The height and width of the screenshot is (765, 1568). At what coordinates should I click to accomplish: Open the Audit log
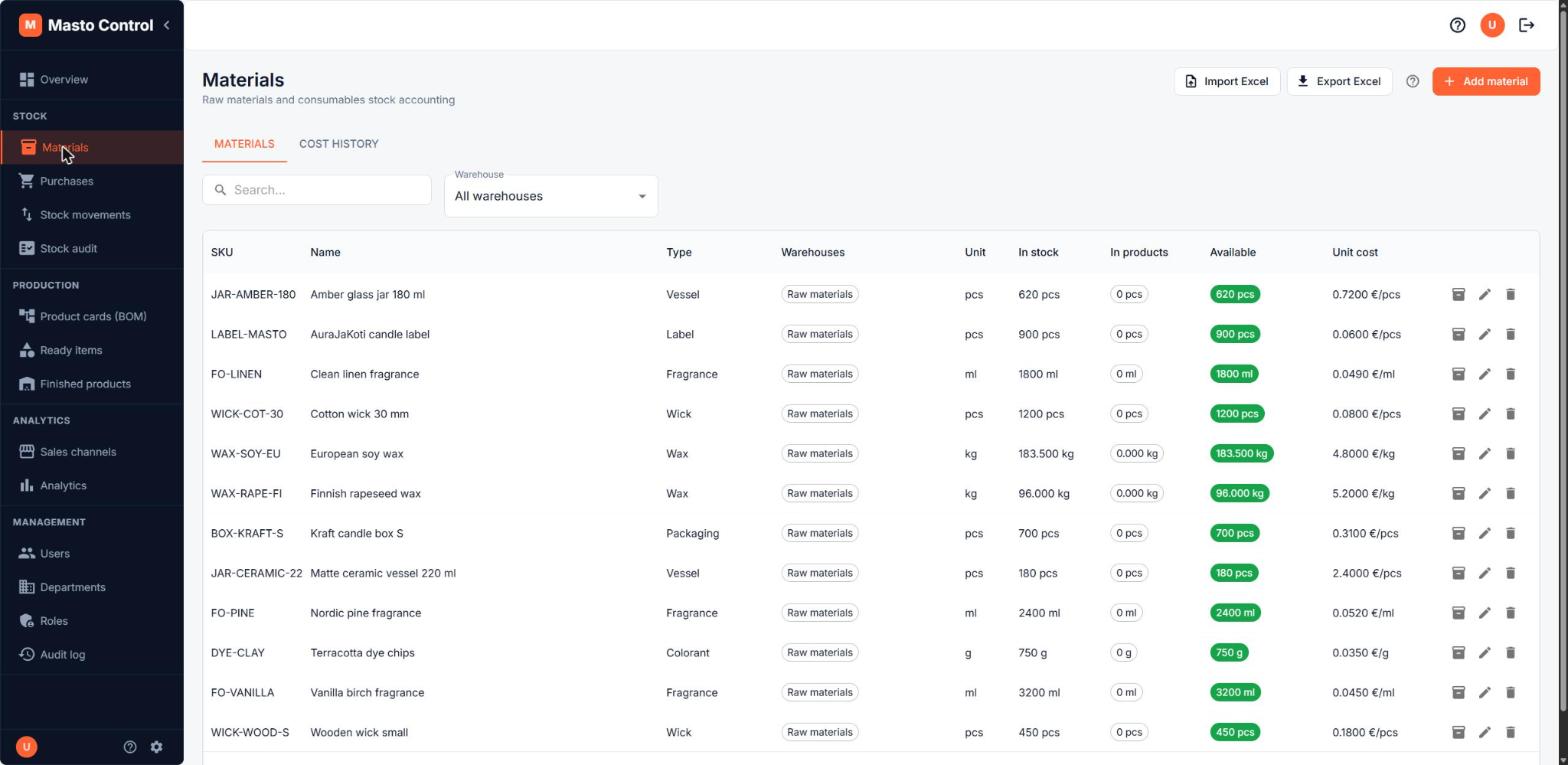(x=91, y=655)
